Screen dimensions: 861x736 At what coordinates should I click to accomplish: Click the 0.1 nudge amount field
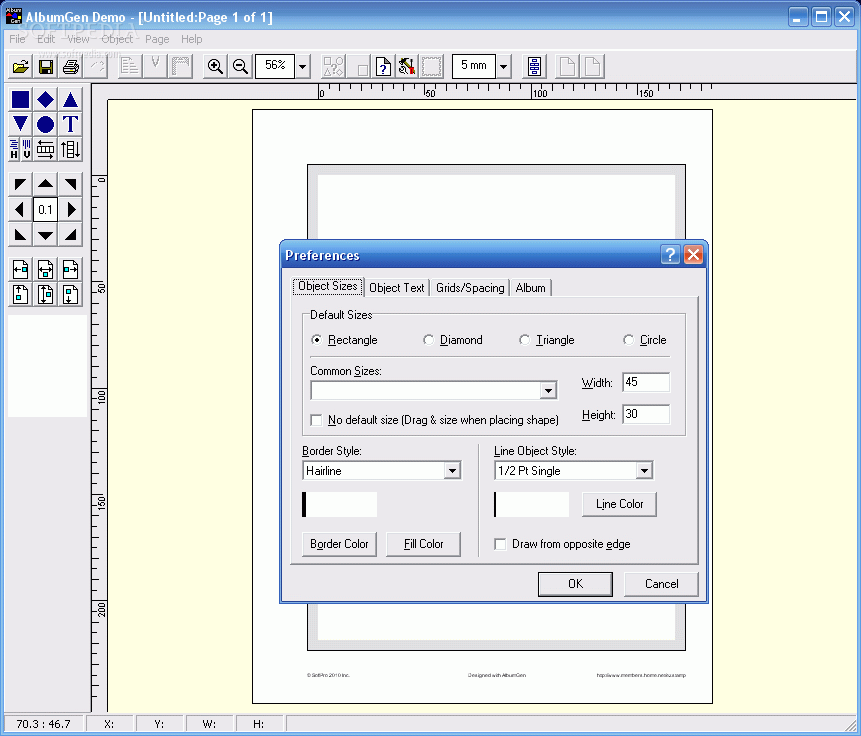(46, 209)
